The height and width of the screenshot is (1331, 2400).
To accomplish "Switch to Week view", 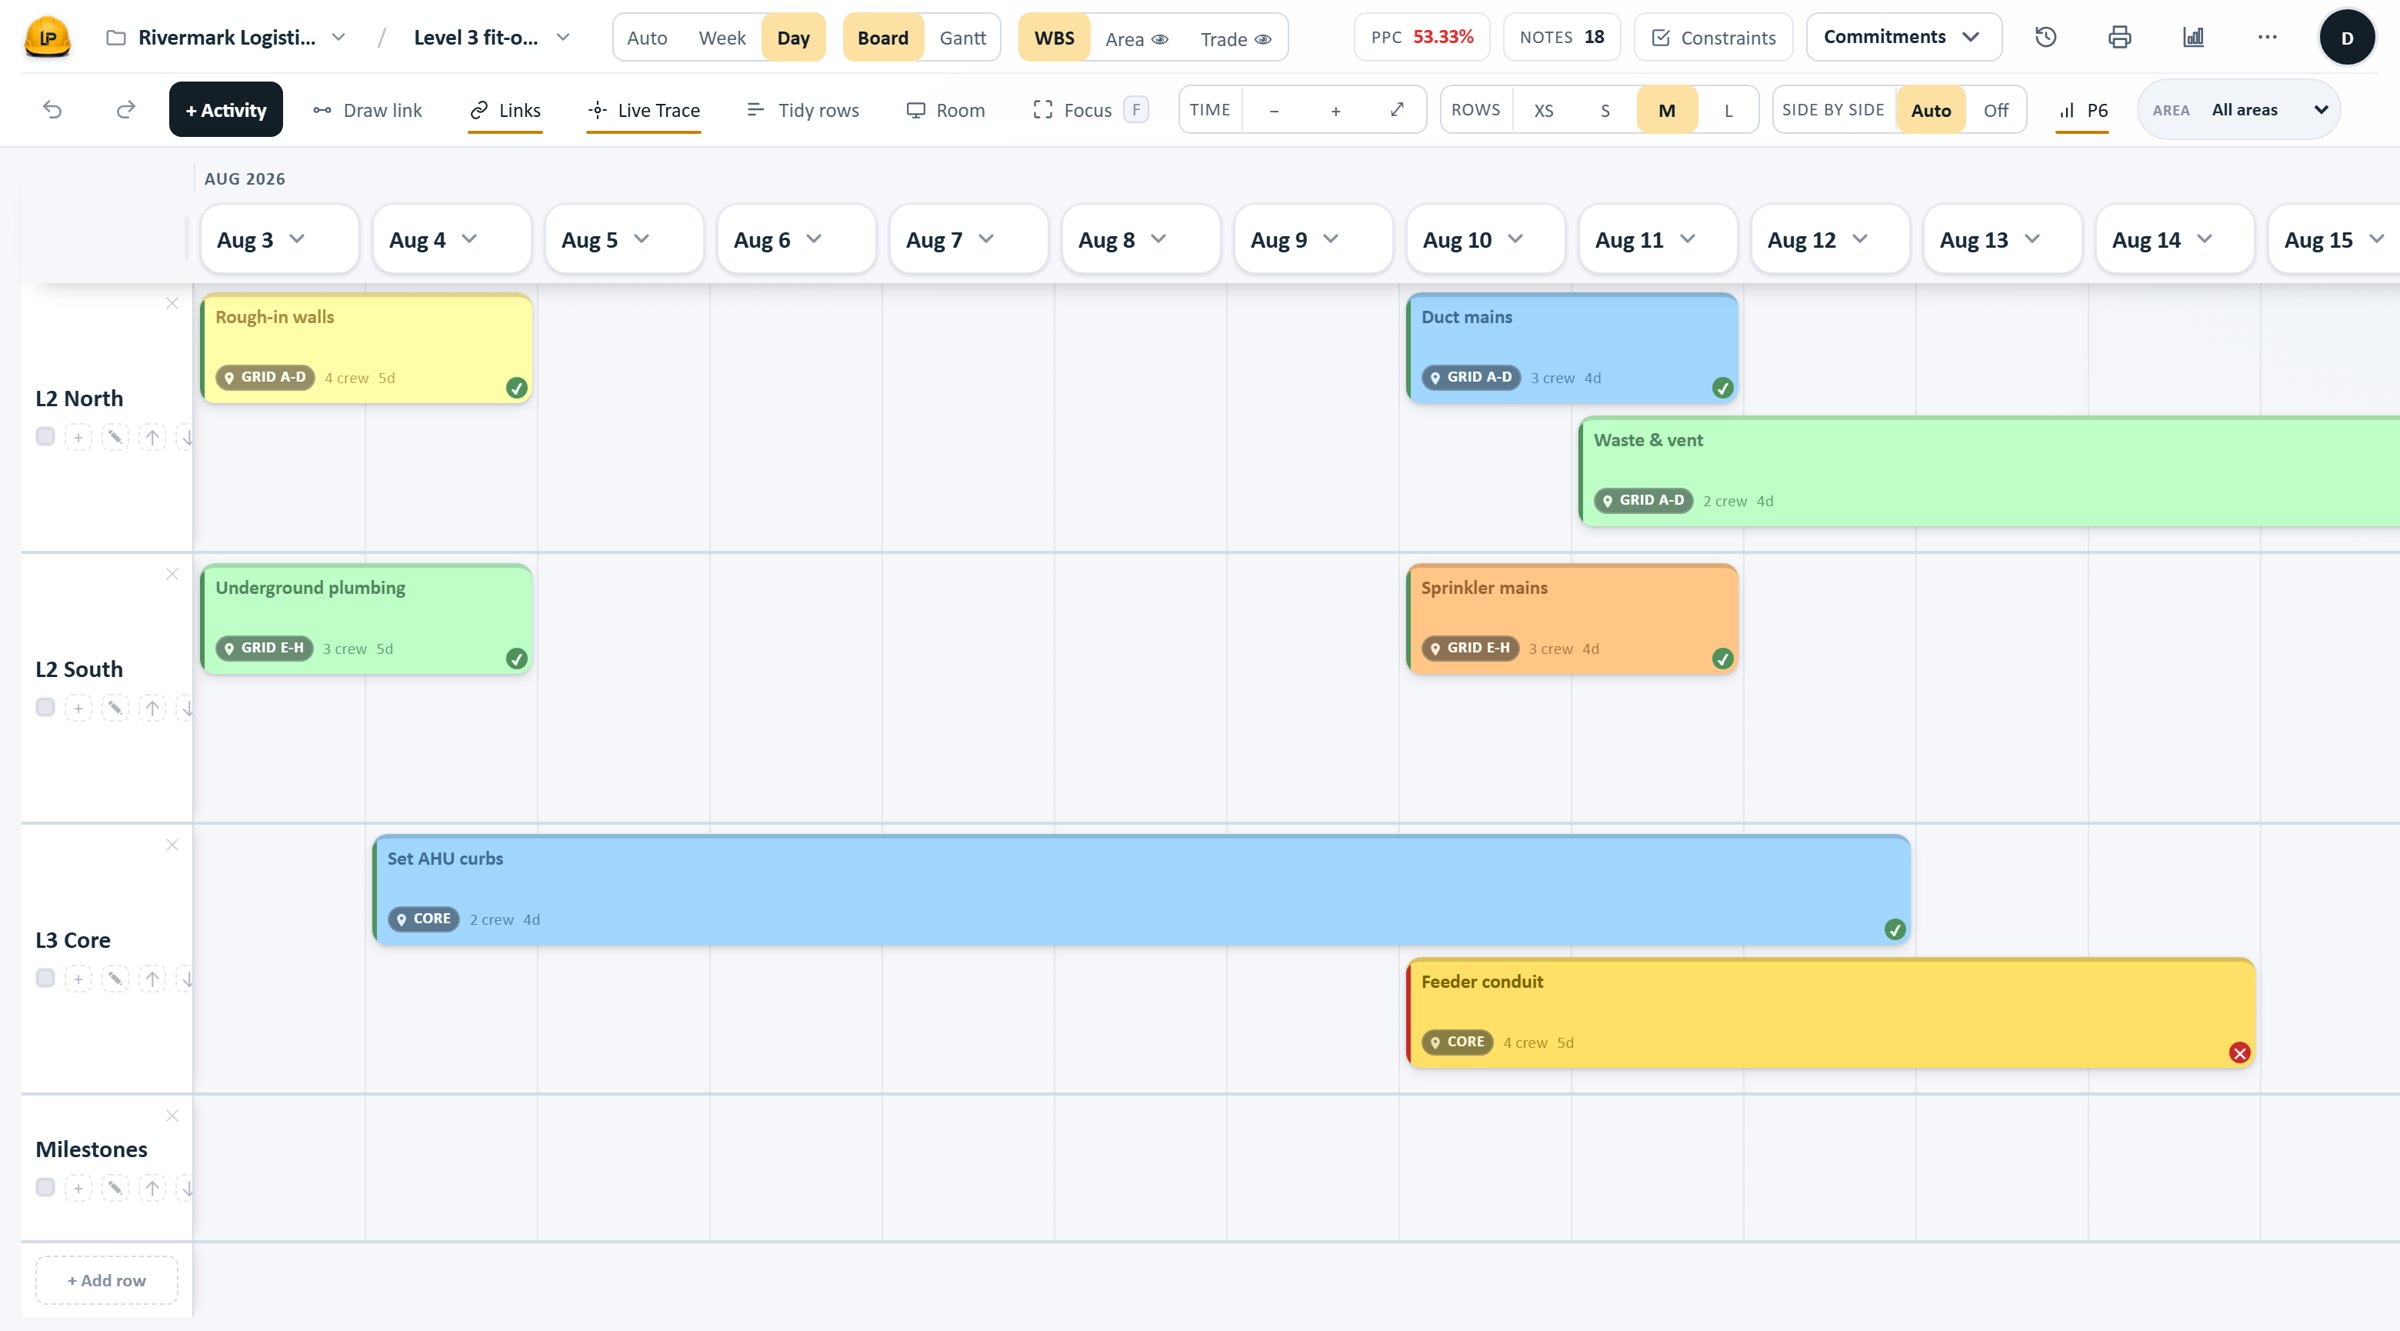I will (x=721, y=38).
